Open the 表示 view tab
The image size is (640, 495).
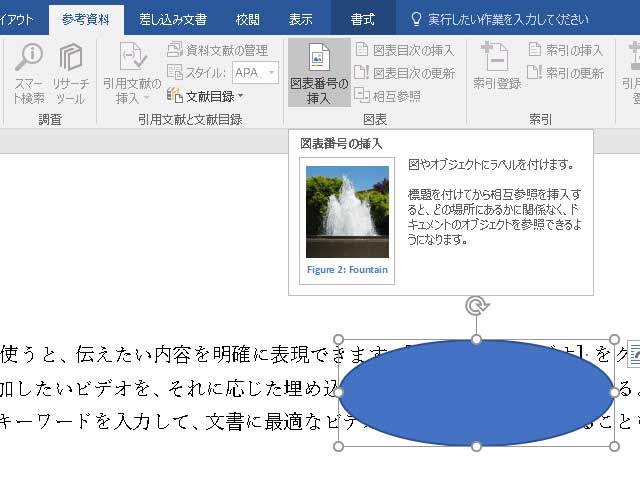click(300, 19)
